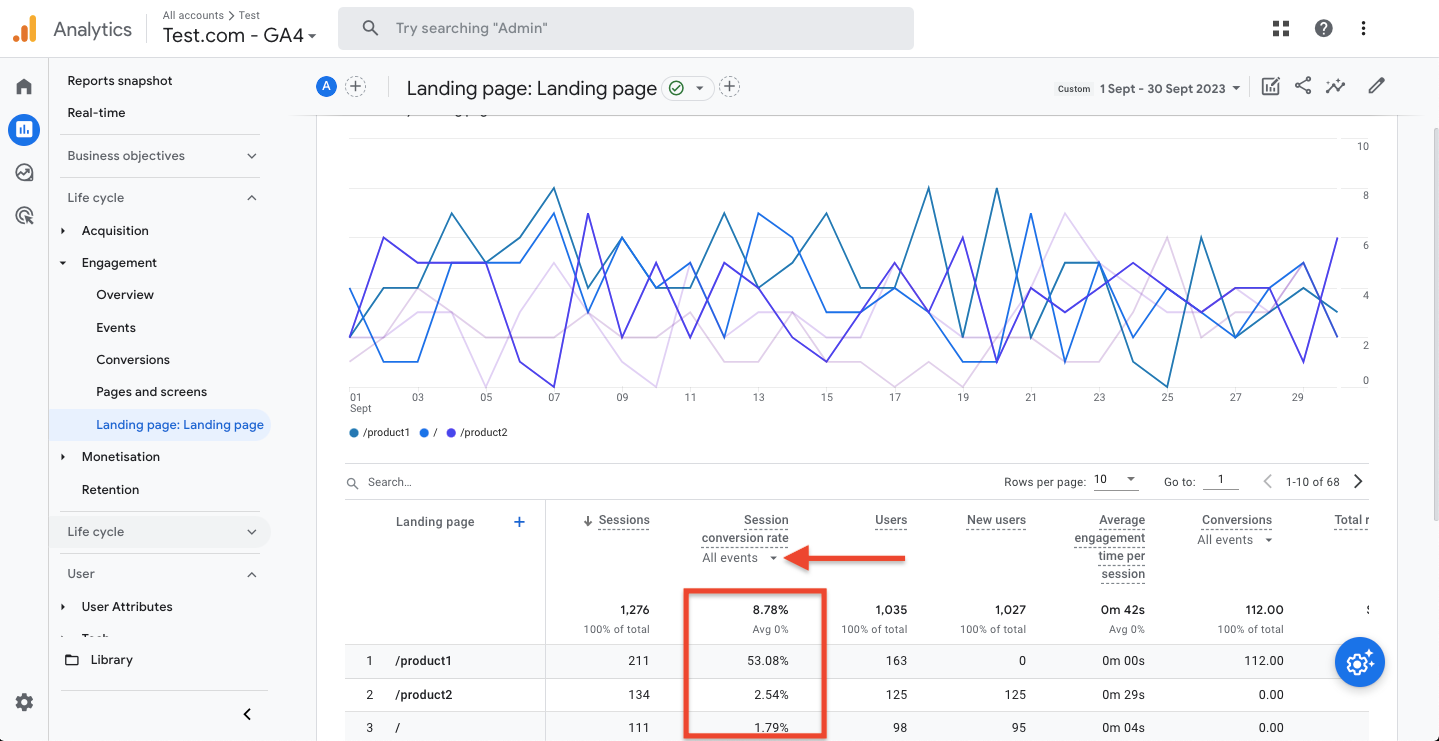Screen dimensions: 1439x741
Task: Customize this report with the edit-chart icon
Action: [x=1270, y=86]
